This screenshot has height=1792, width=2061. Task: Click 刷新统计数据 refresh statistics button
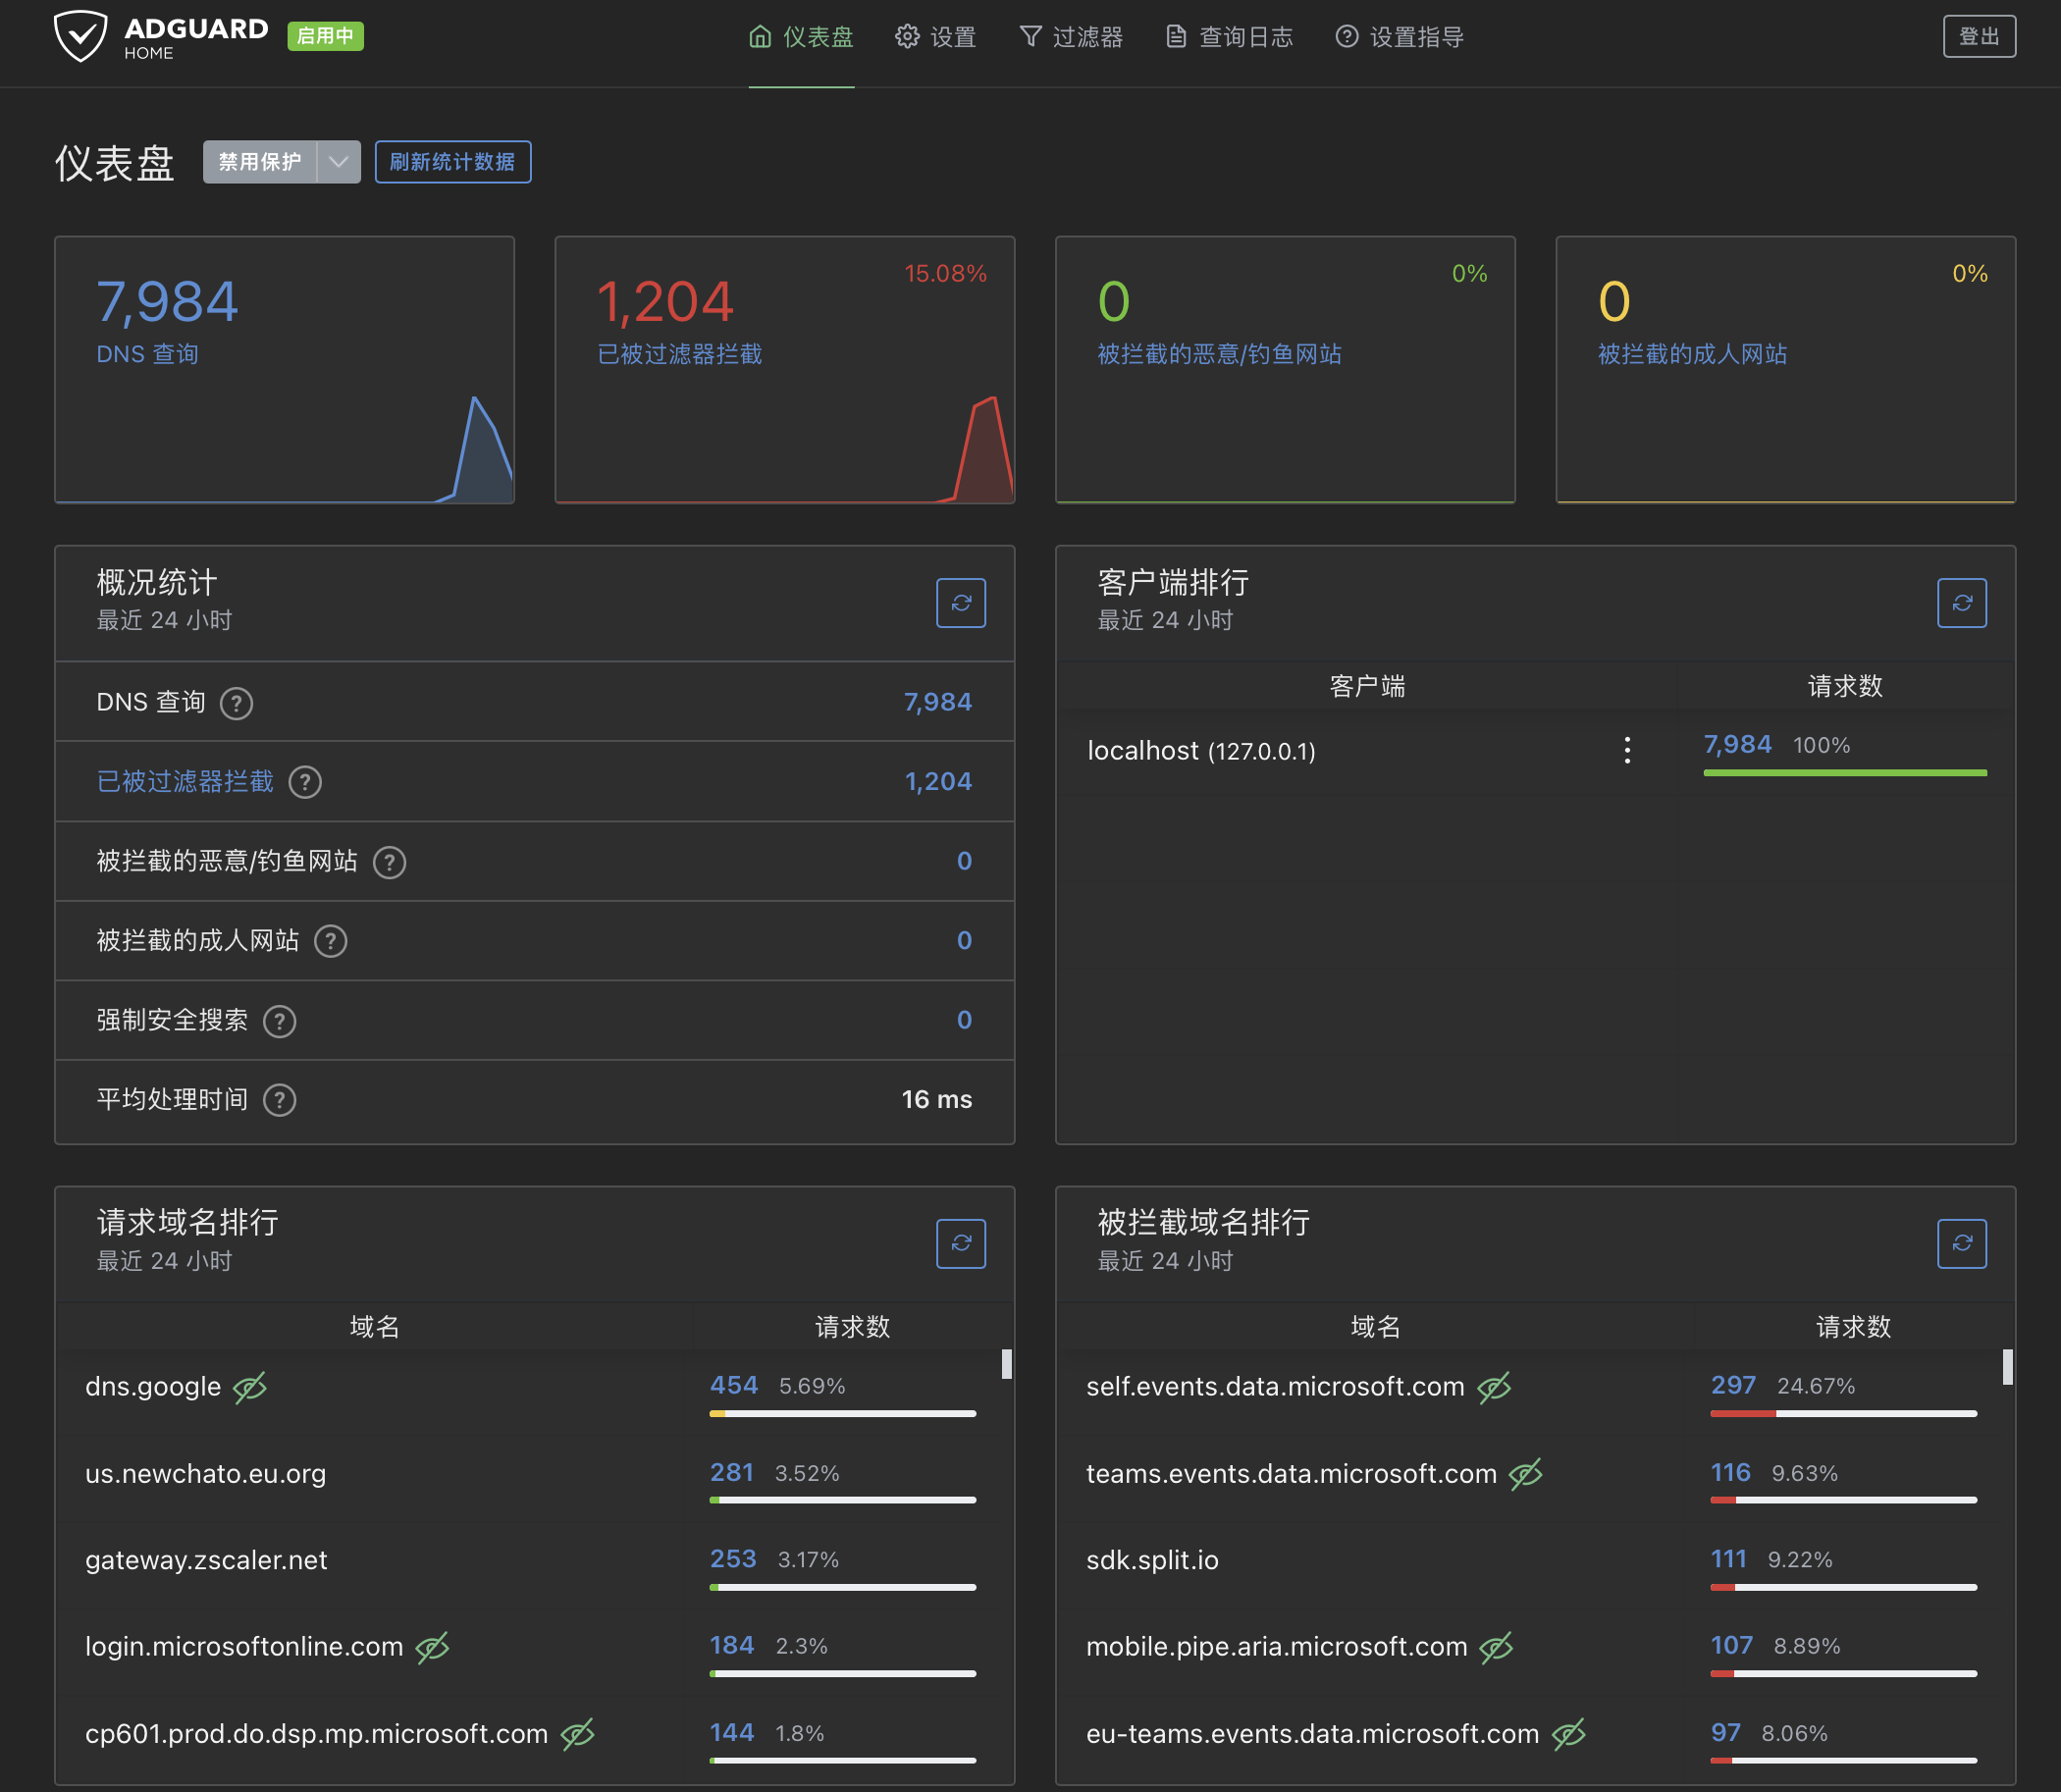point(452,162)
